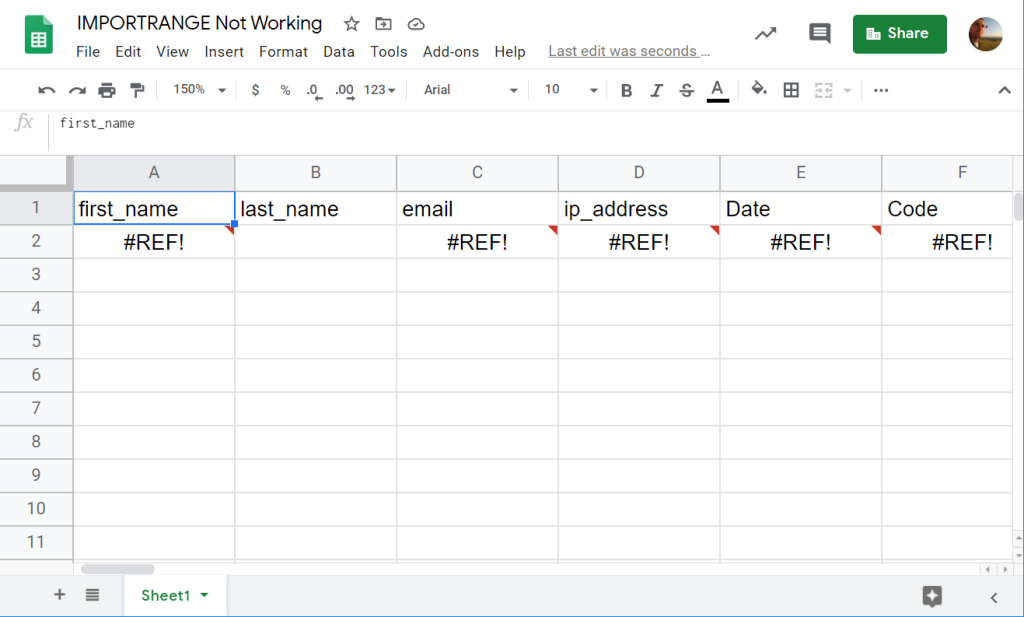The height and width of the screenshot is (617, 1024).
Task: Open the Borders menu
Action: (791, 89)
